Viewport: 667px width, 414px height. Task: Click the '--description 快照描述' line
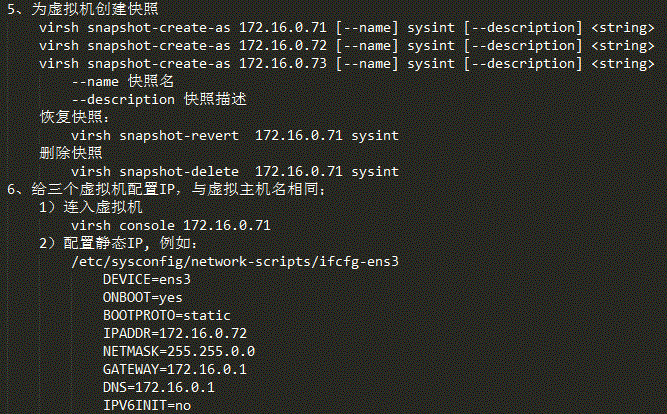click(x=159, y=99)
